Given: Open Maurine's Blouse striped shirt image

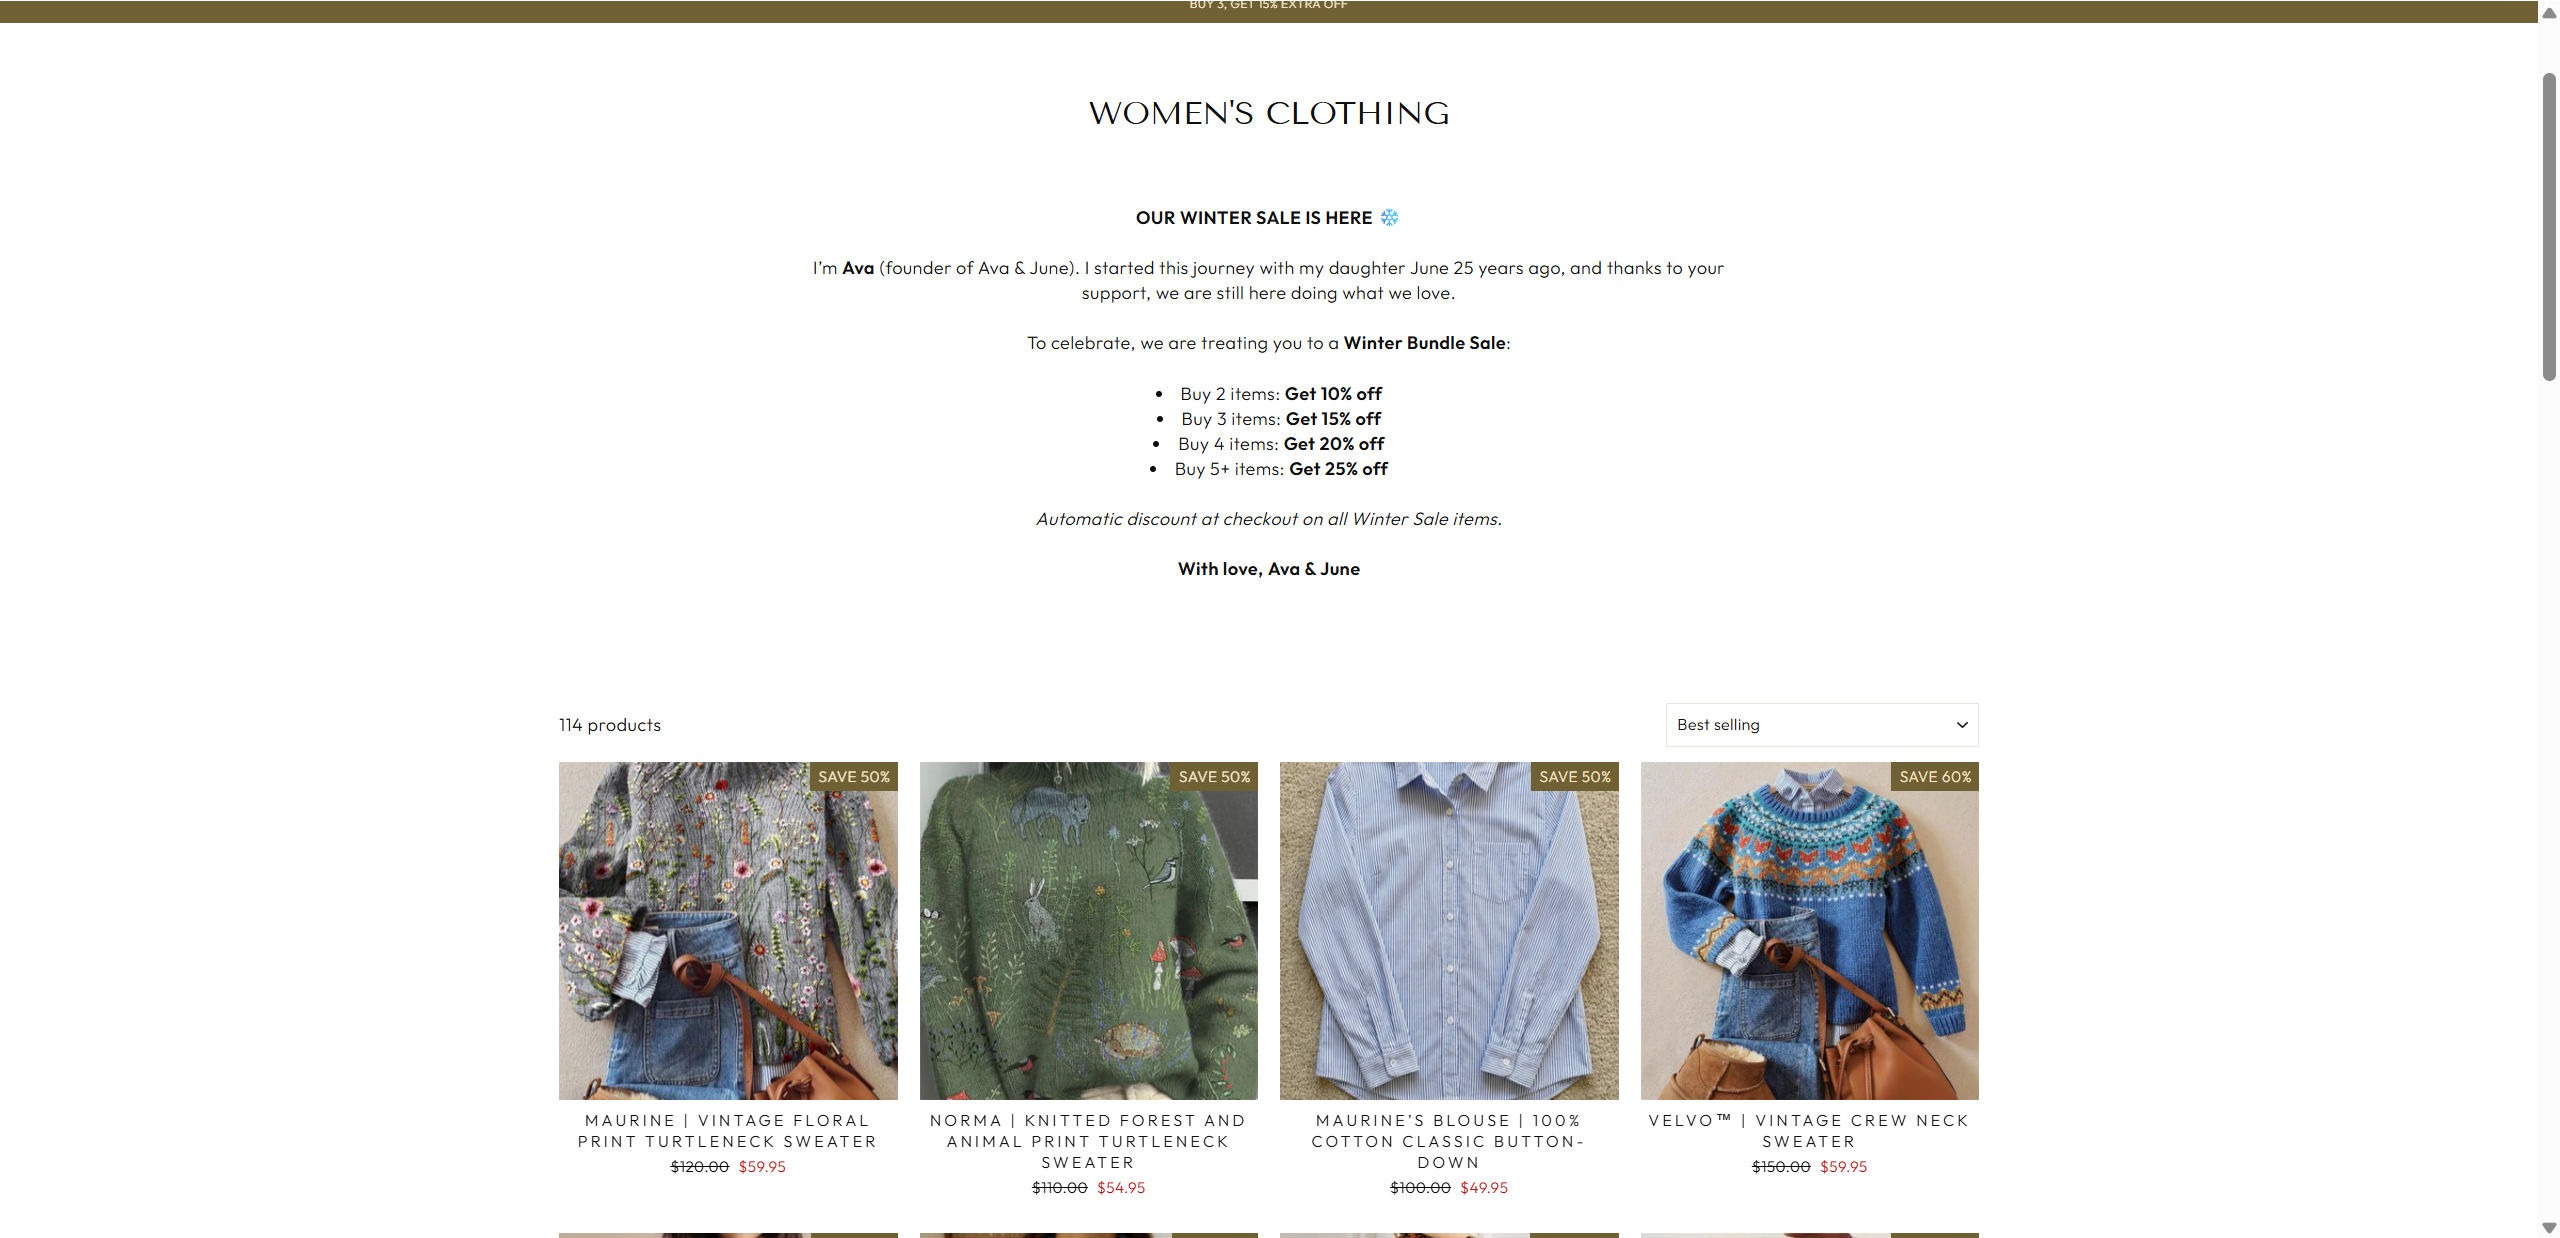Looking at the screenshot, I should (x=1449, y=931).
